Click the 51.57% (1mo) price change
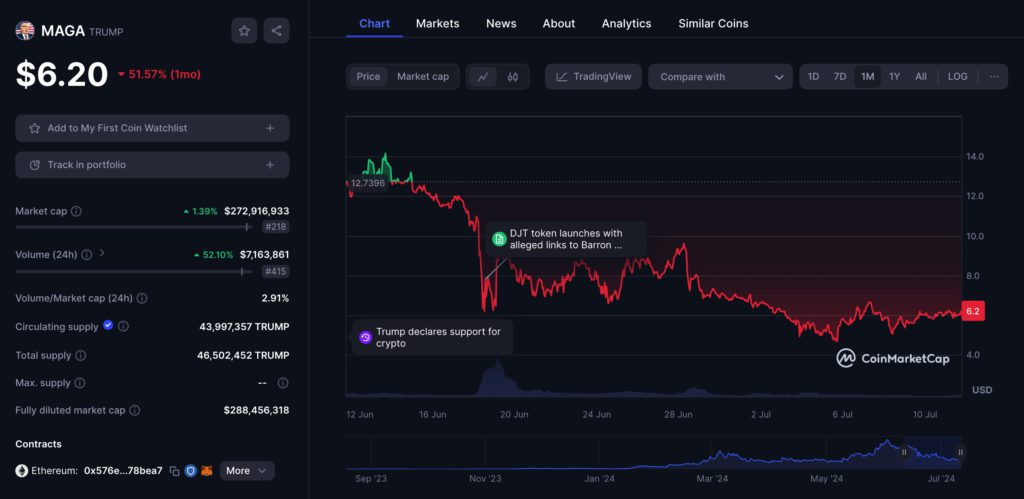1024x499 pixels. 159,74
